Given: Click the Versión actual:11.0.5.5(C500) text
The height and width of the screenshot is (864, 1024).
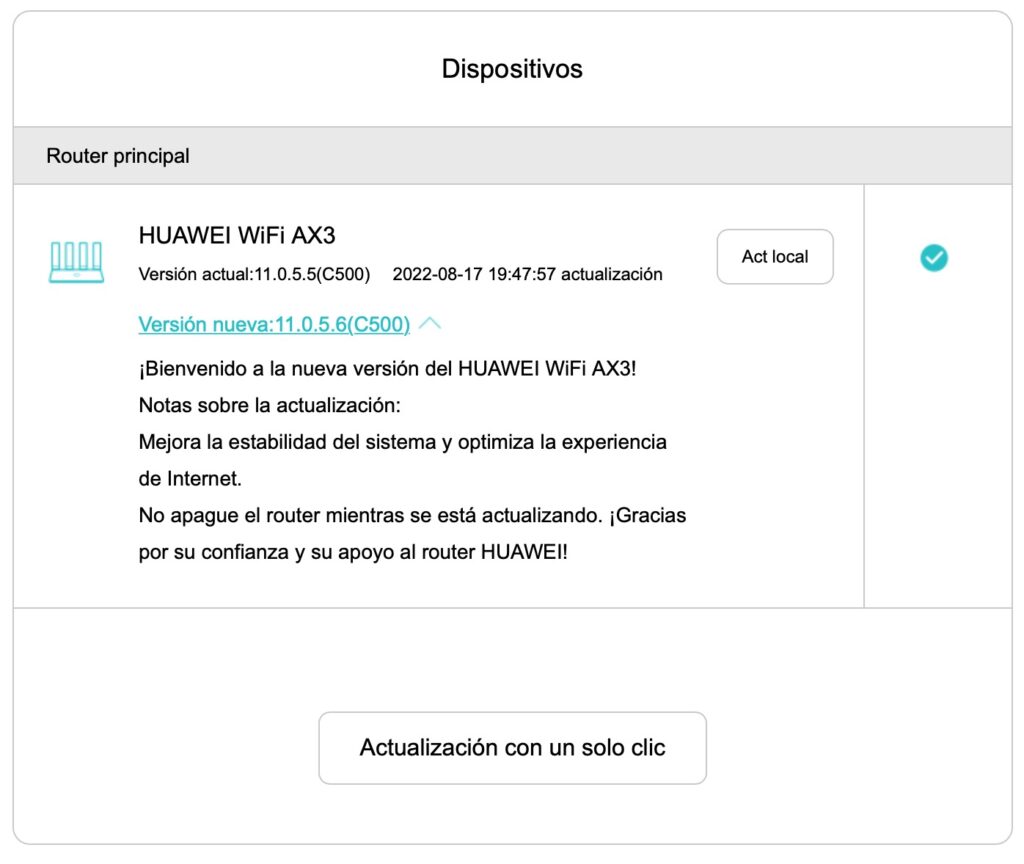Looking at the screenshot, I should tap(254, 274).
